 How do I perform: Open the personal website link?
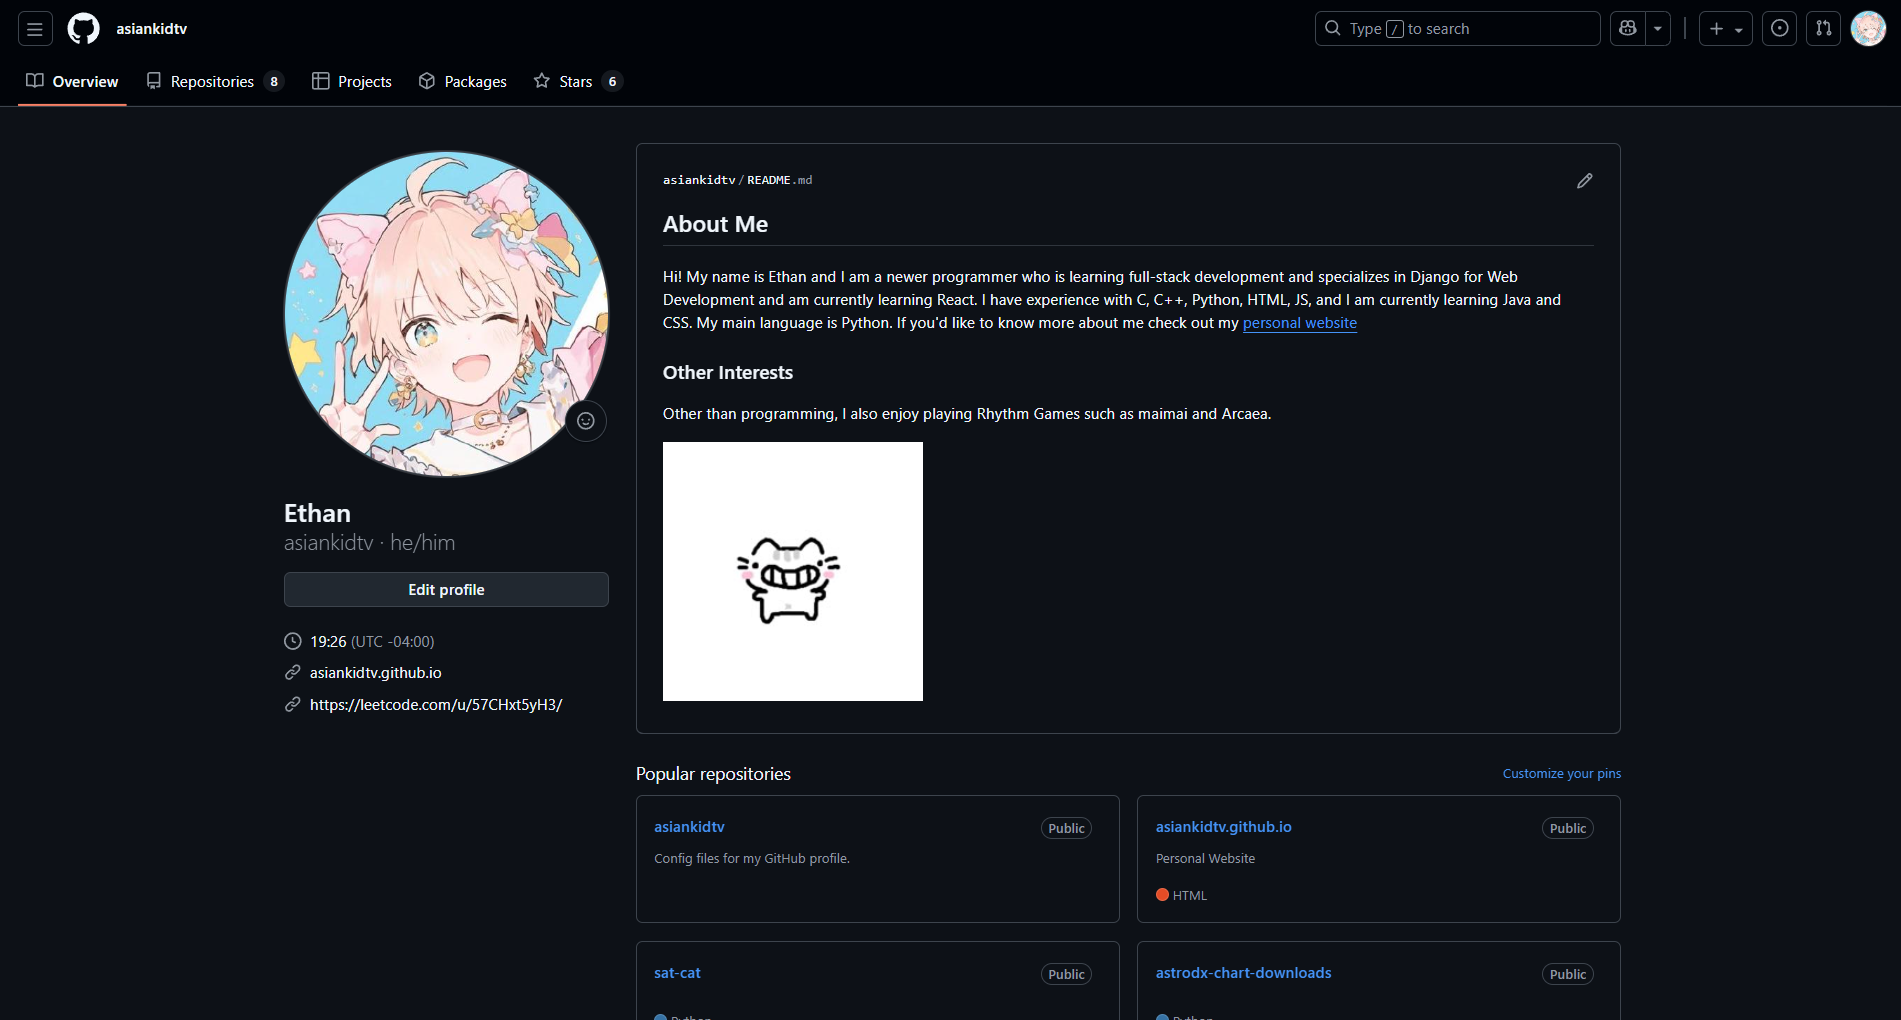[1299, 323]
